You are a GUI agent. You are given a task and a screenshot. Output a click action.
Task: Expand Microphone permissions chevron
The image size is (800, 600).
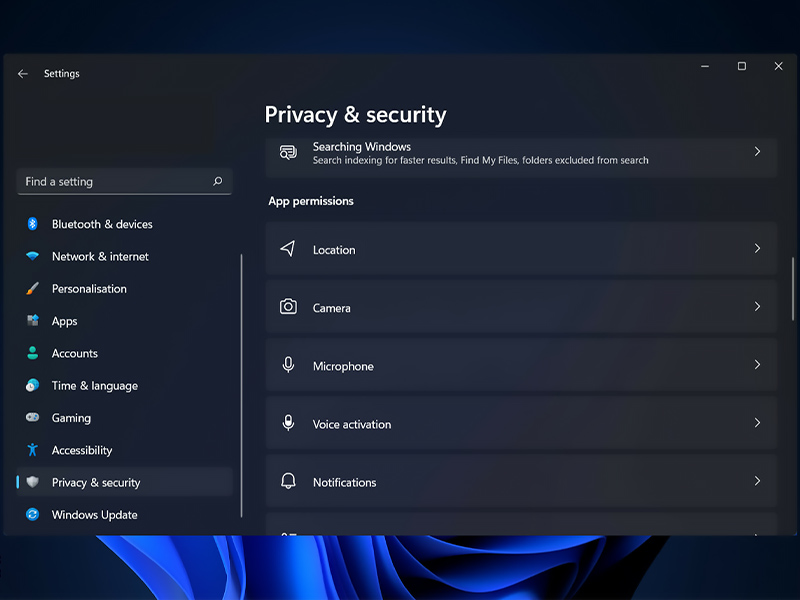coord(757,365)
